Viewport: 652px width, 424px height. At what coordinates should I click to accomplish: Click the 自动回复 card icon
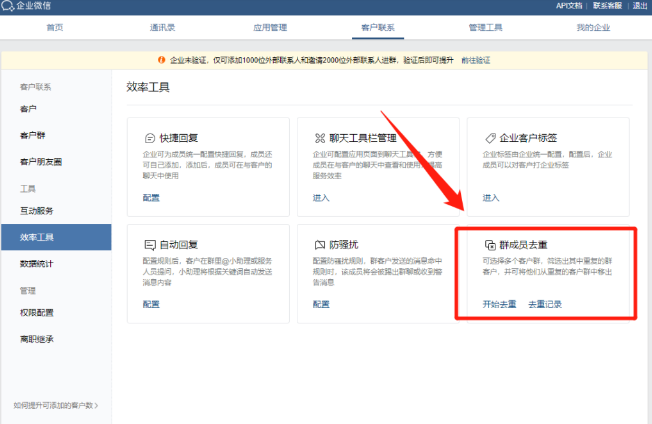click(150, 244)
